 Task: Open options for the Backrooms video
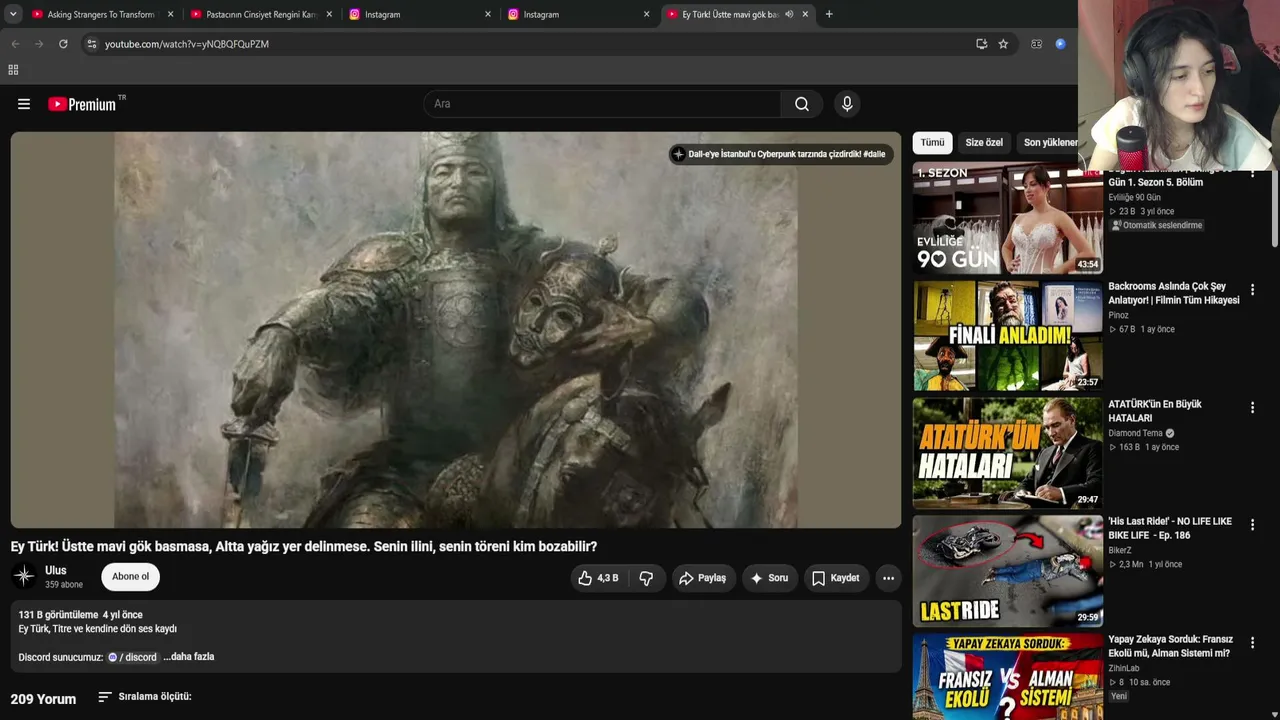1252,290
